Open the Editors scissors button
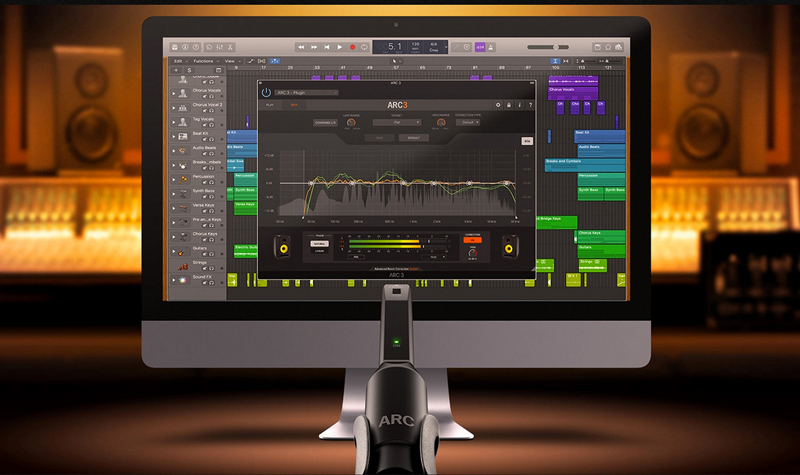The width and height of the screenshot is (800, 475). [x=230, y=47]
